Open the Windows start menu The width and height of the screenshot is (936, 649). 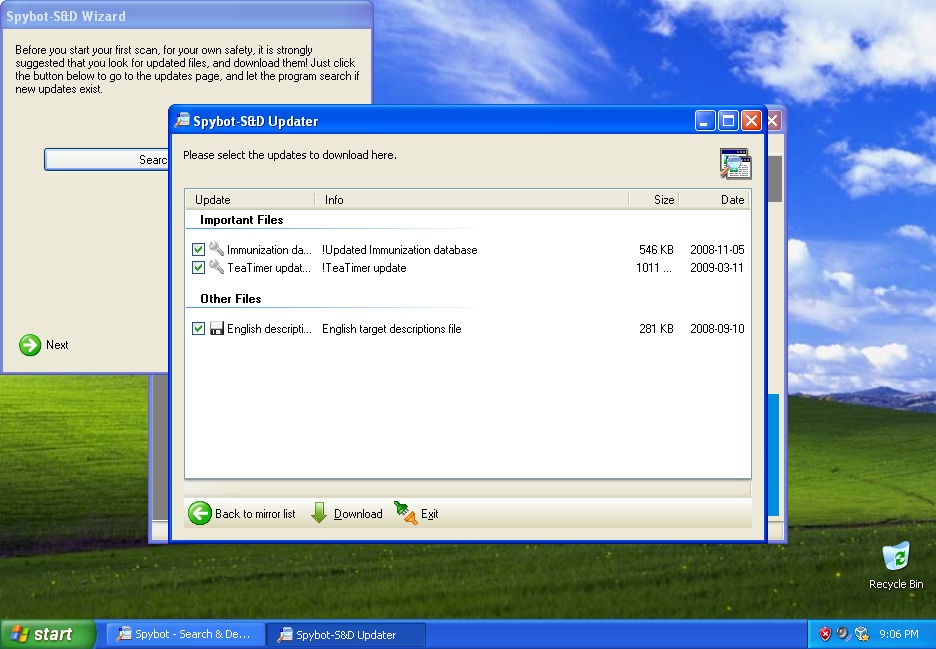click(48, 634)
